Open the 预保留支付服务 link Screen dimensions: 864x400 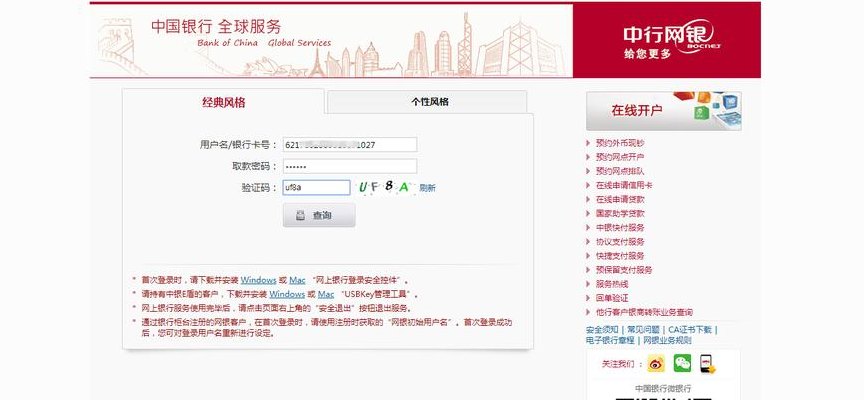pos(624,270)
